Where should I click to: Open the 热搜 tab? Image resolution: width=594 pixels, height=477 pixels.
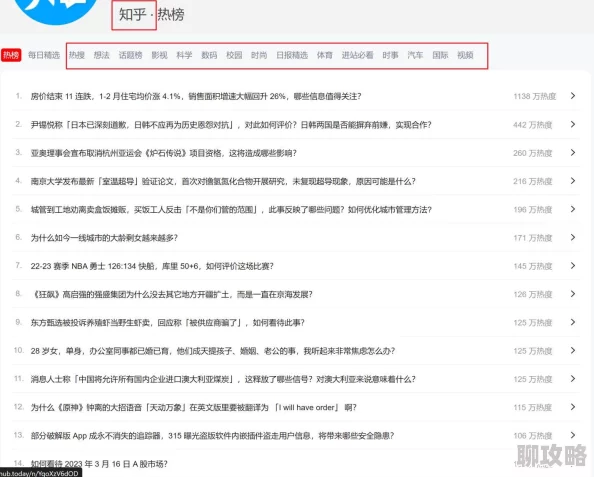click(77, 55)
